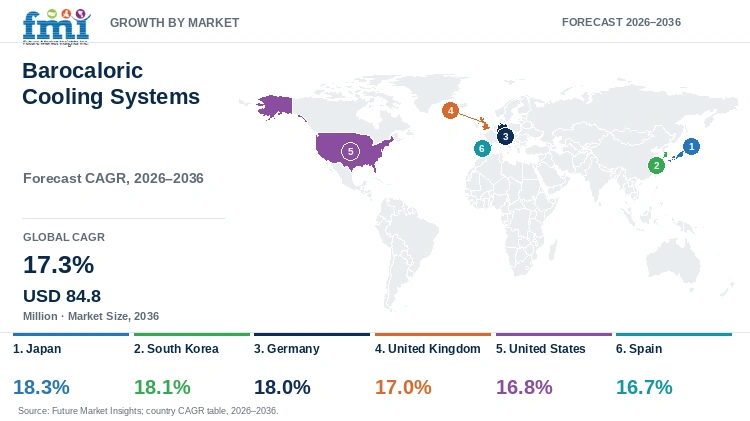750x421 pixels.
Task: Click the teal color bar above Spain
Action: [674, 334]
